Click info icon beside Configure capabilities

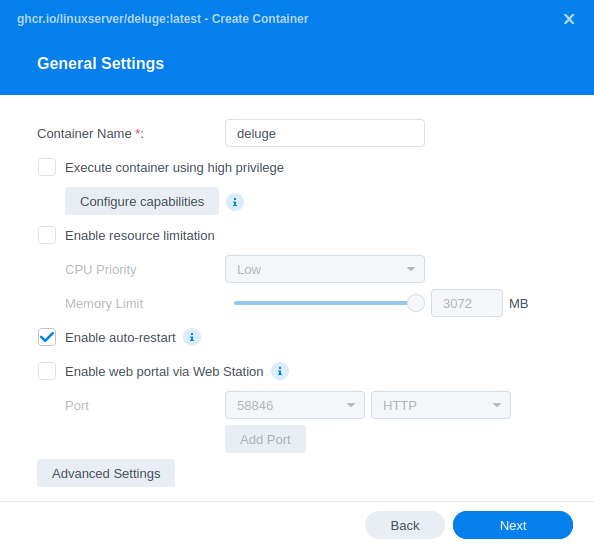point(235,202)
